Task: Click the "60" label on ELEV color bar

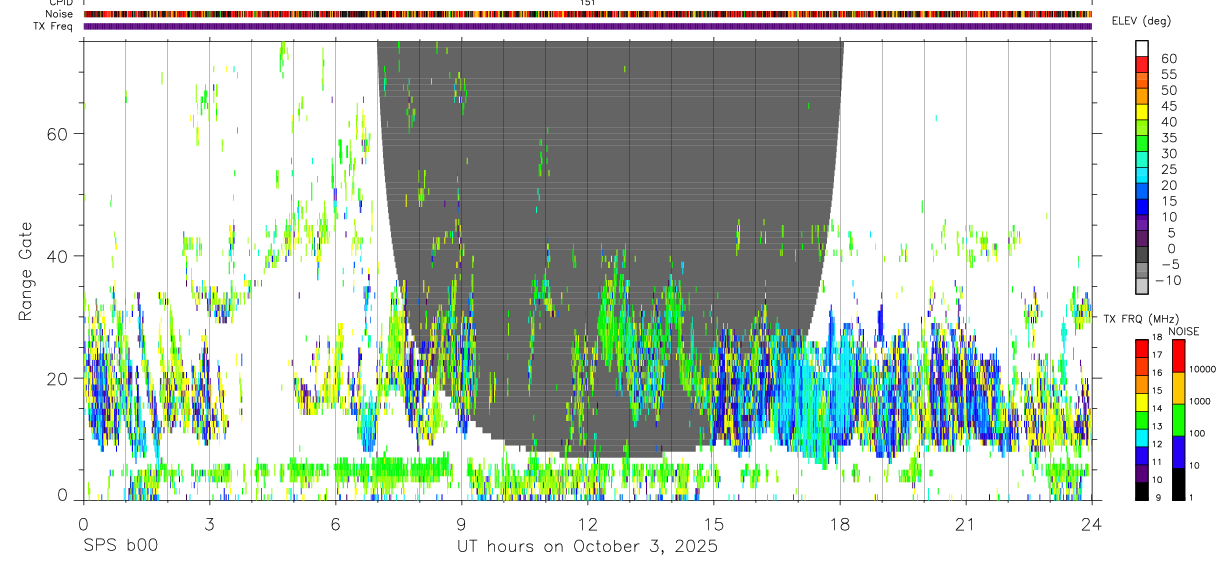Action: pos(1168,59)
